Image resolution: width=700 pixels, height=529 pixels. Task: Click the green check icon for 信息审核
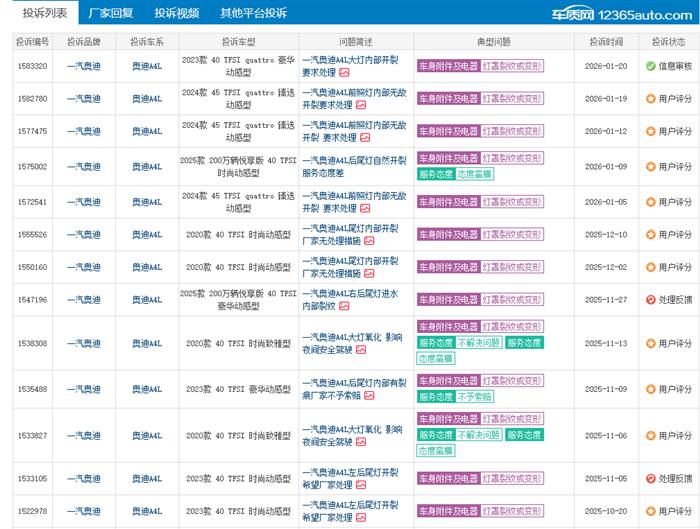tap(650, 66)
